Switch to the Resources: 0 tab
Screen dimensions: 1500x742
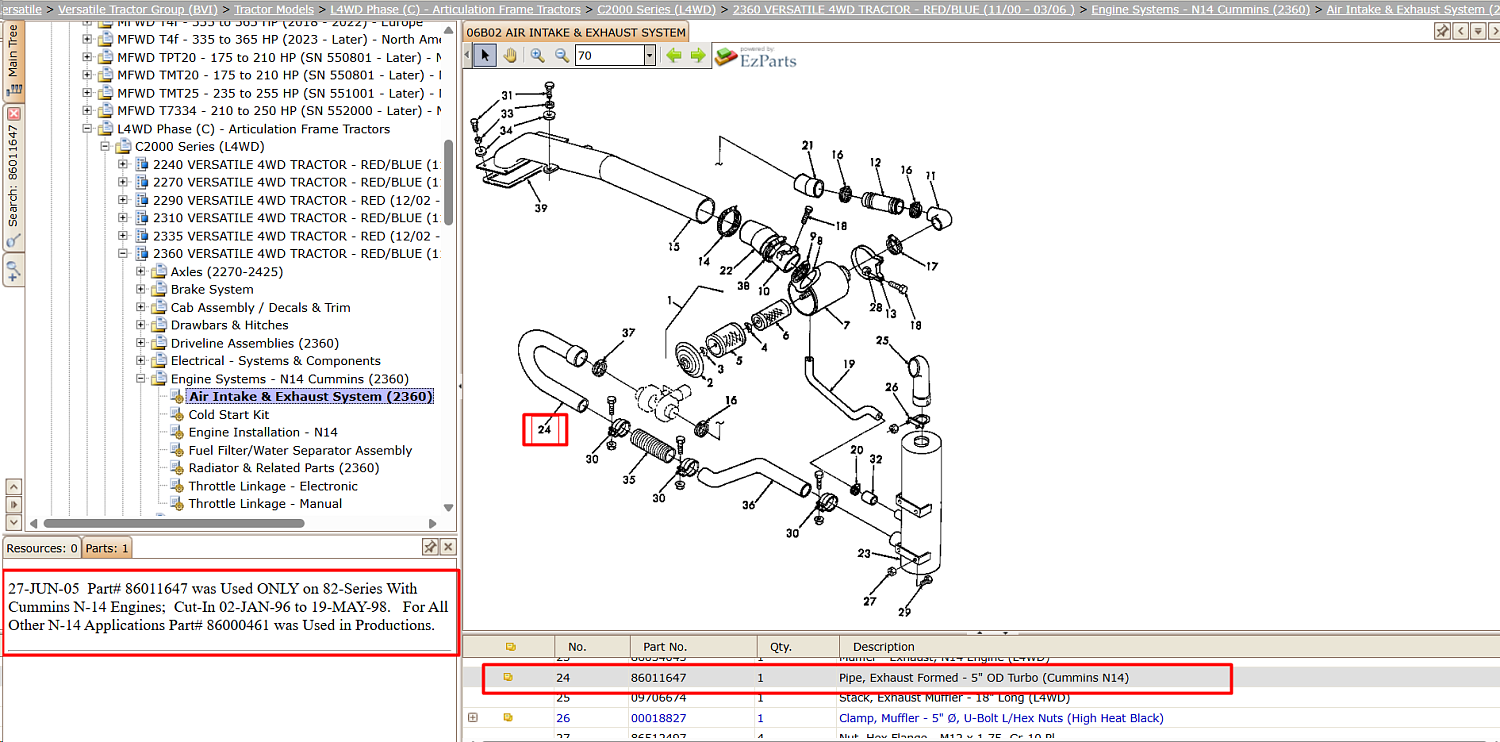(42, 548)
